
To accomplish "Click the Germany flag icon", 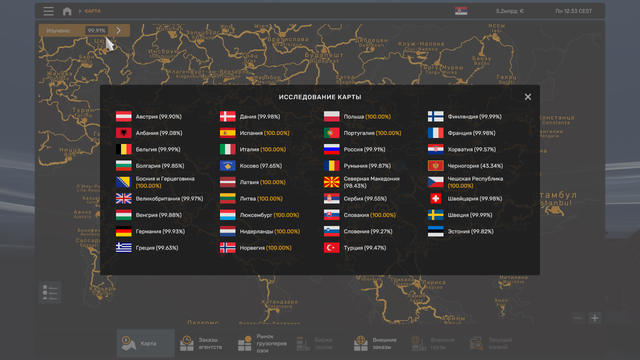I will coord(124,231).
